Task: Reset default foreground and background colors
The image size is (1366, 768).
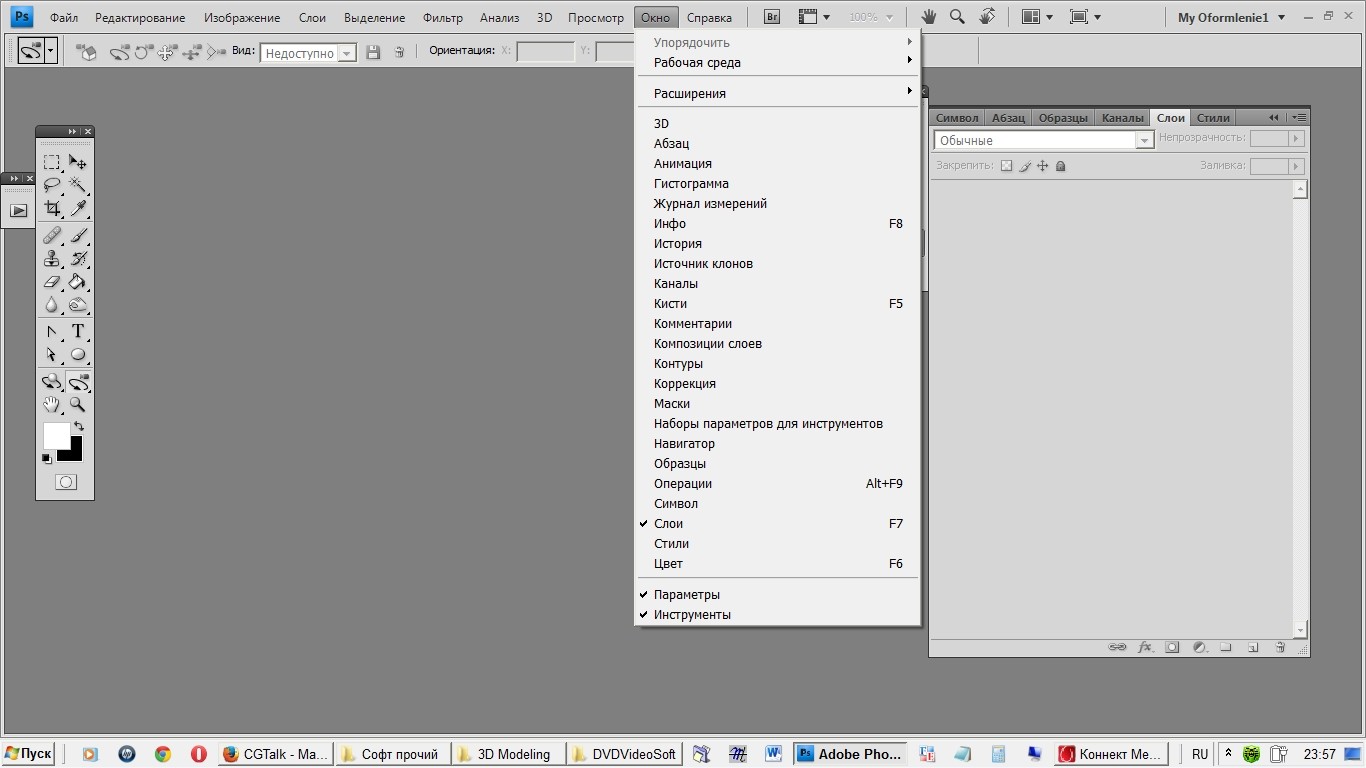Action: click(x=47, y=459)
